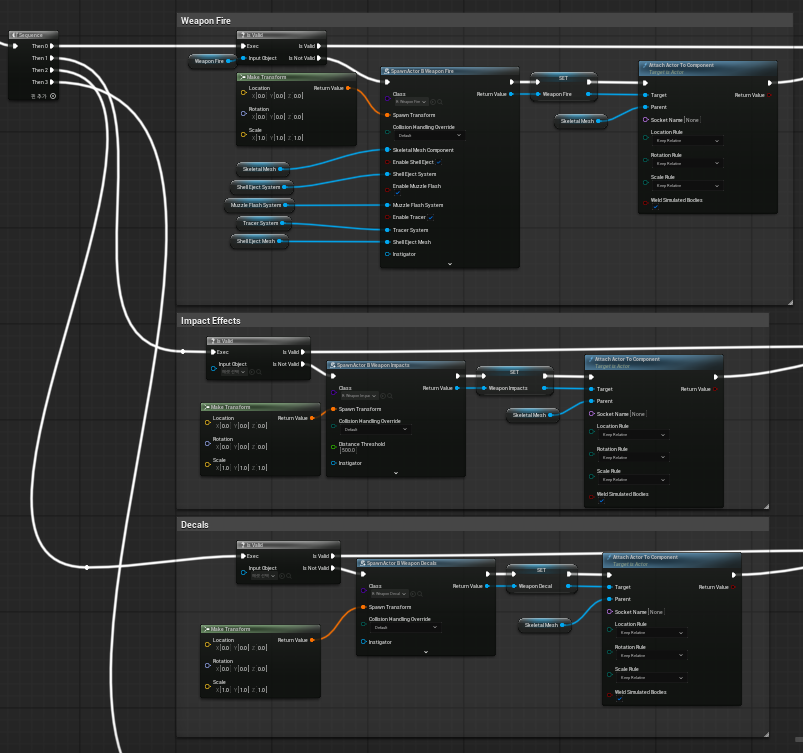Click the browse magnifier icon beside SpawnActor Weapon Decals Class

click(419, 594)
